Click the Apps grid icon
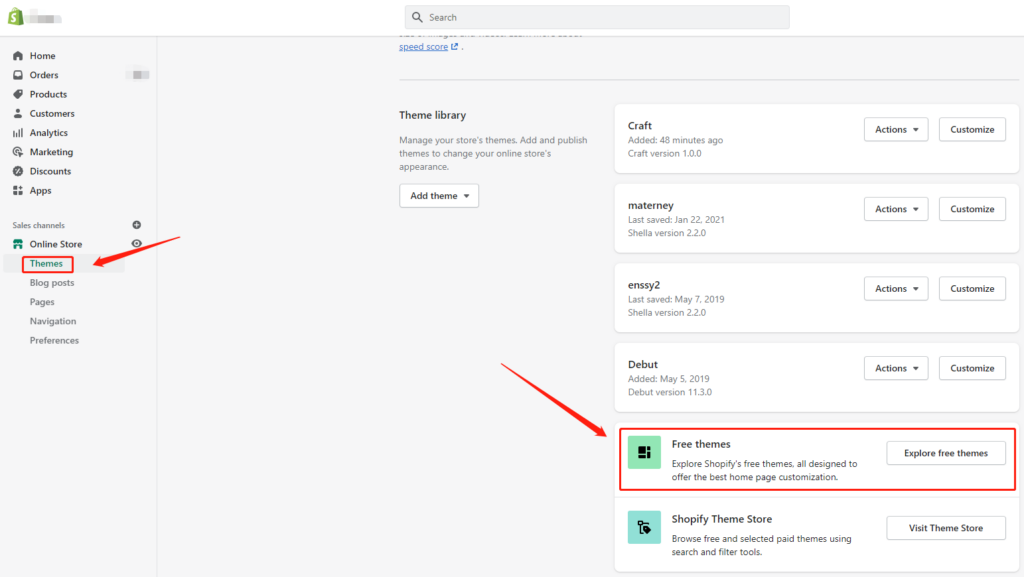Screen dimensions: 1024x577 point(18,191)
